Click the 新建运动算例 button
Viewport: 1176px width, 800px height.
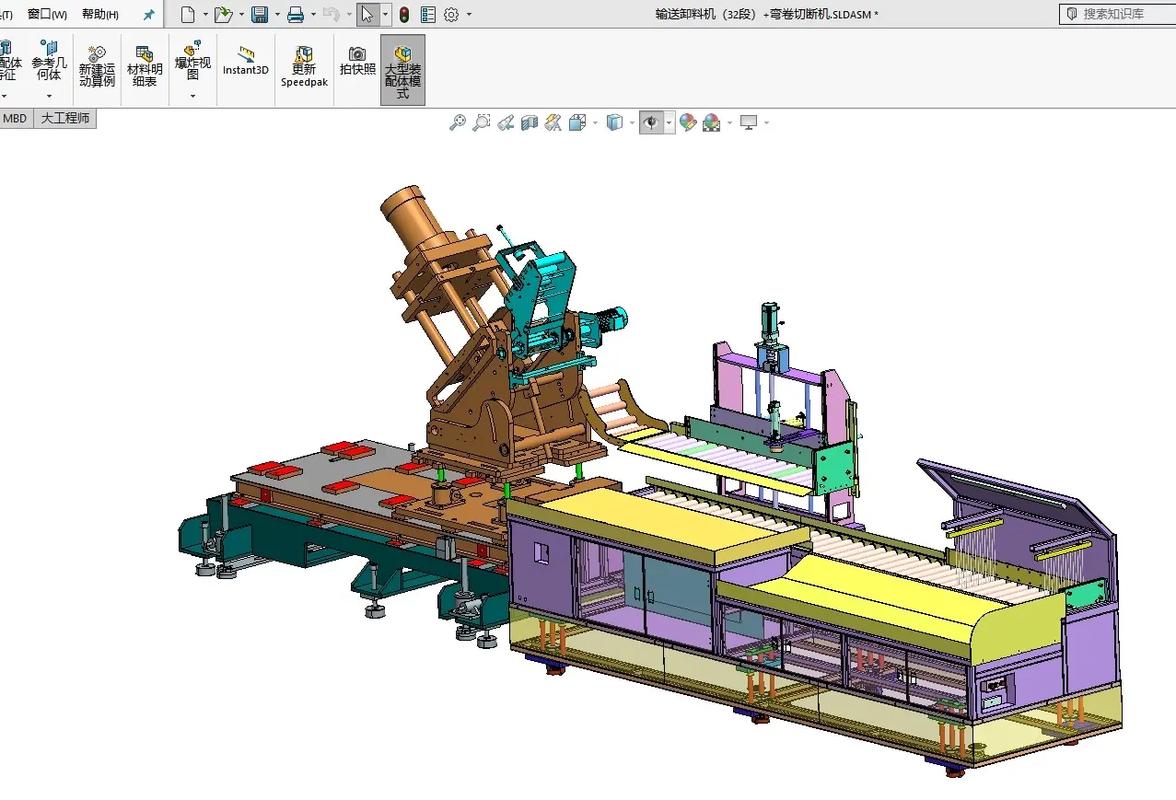[97, 66]
